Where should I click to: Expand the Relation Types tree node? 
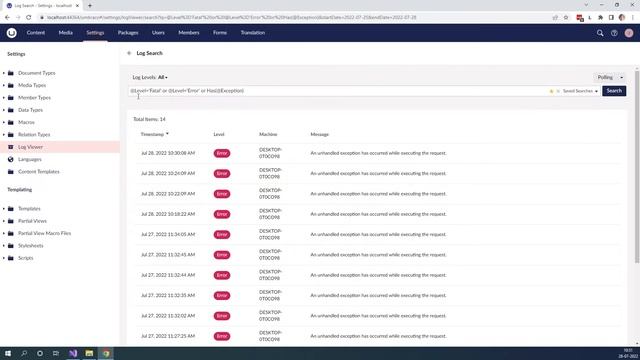coord(4,135)
